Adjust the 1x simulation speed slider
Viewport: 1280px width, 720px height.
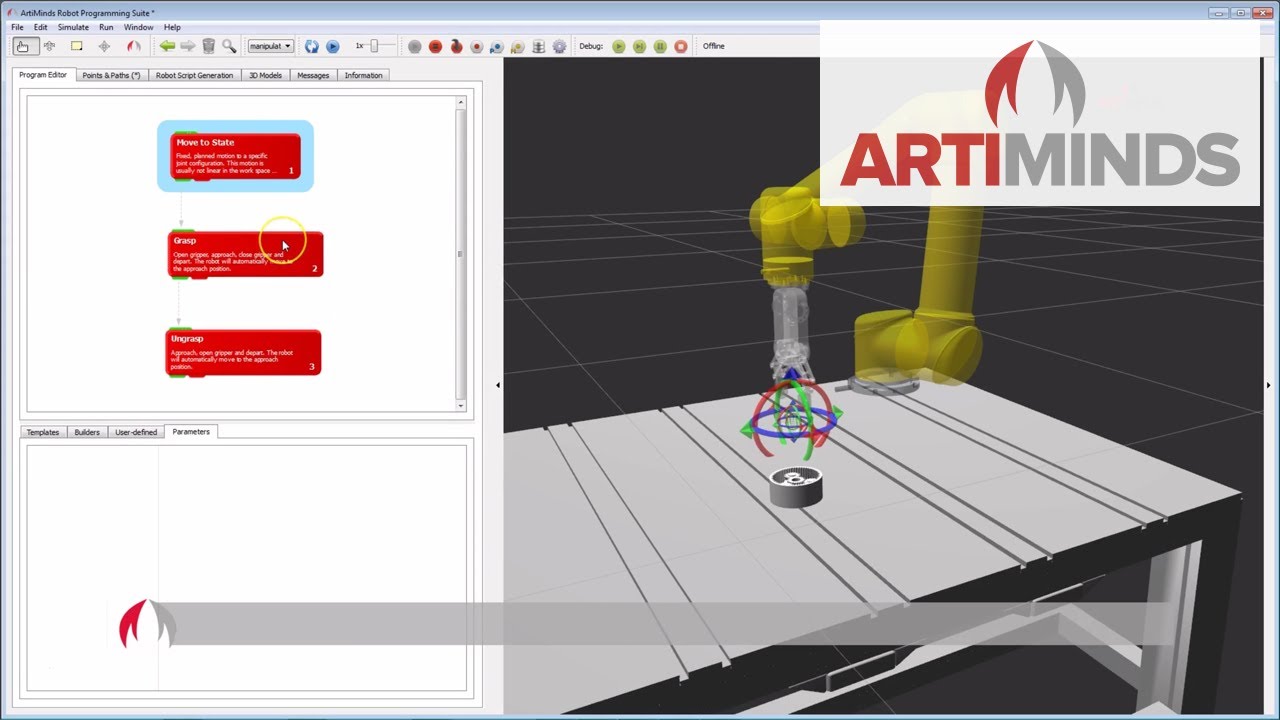point(375,46)
